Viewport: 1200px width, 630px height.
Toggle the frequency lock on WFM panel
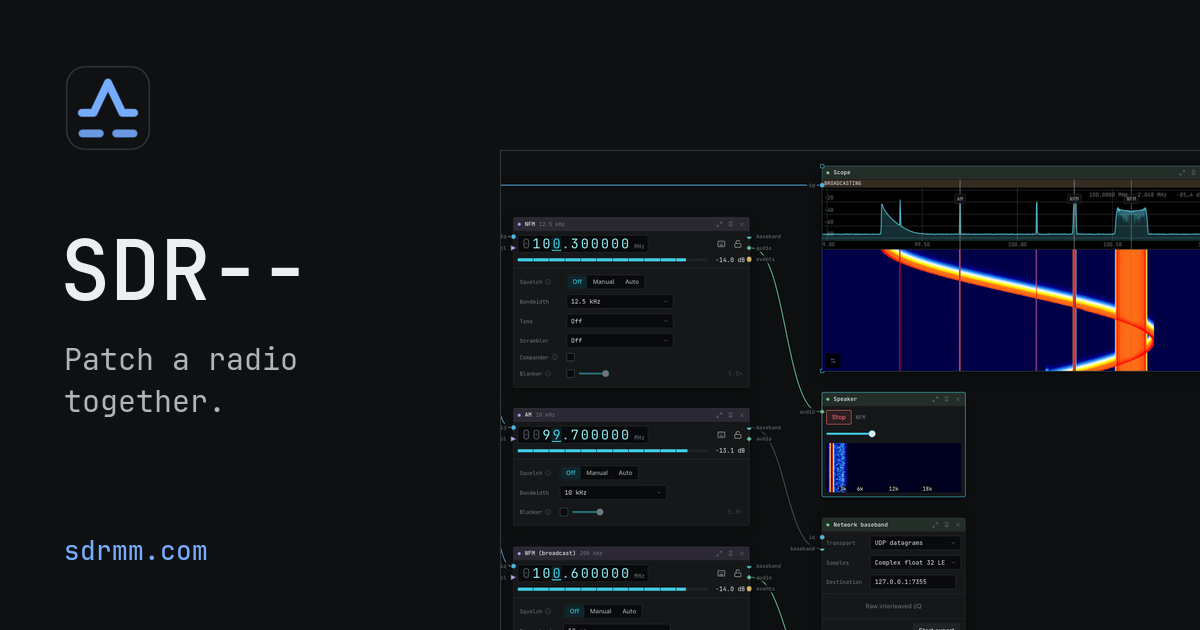737,574
